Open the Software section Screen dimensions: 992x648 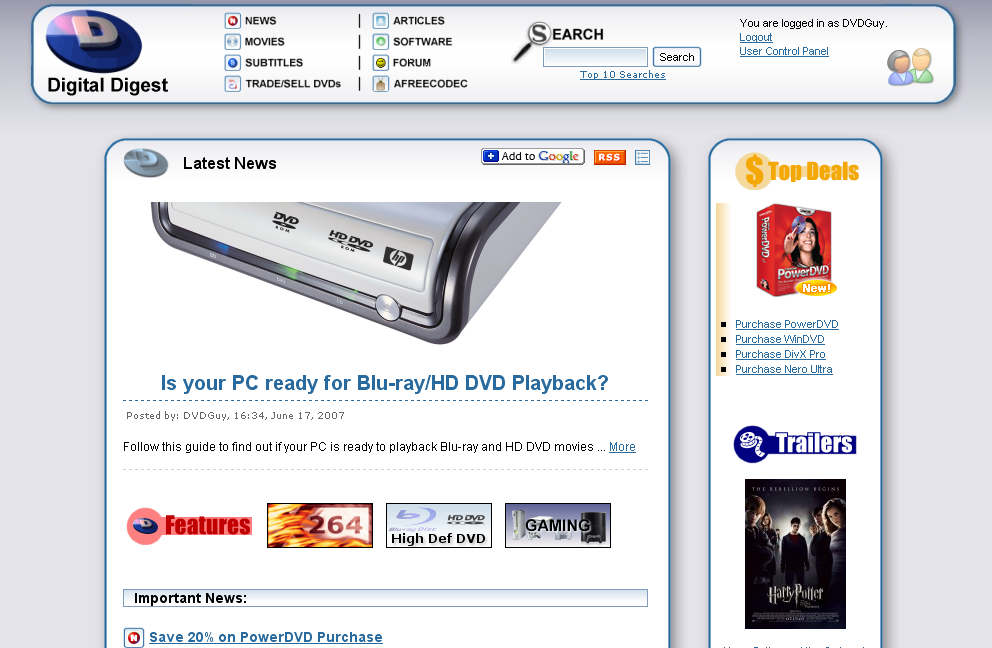pyautogui.click(x=422, y=42)
